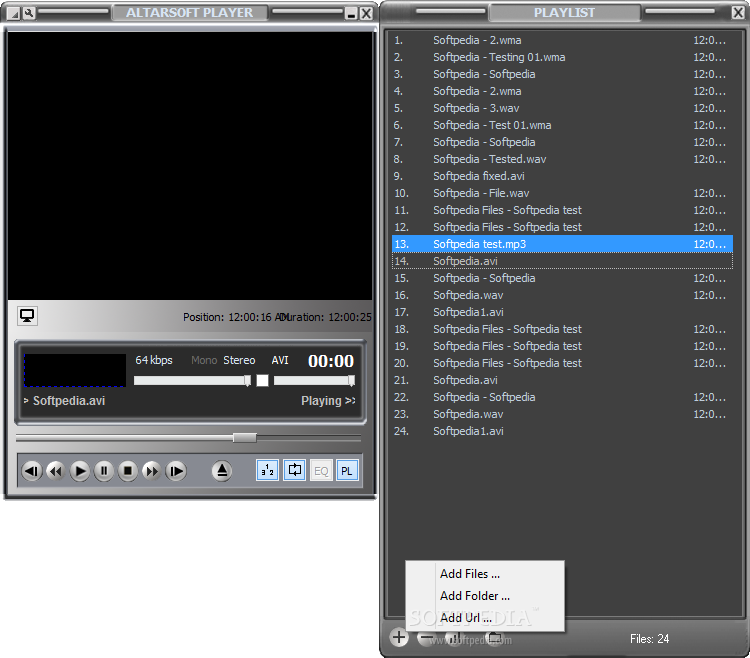
Task: Click the minus remove button in the Playlist footer
Action: 425,638
